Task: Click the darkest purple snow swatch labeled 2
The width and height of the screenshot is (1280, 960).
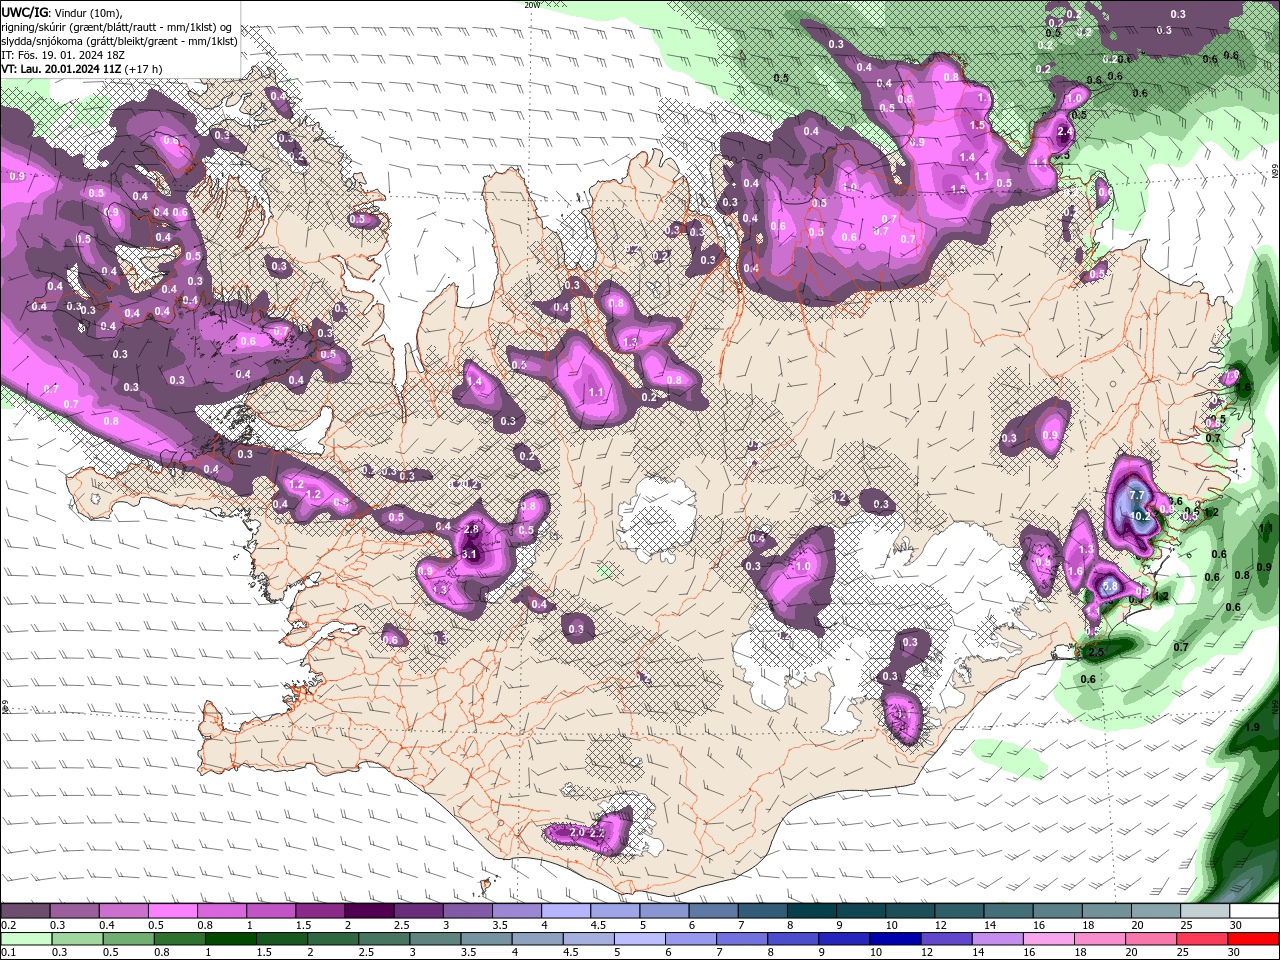Action: click(369, 911)
